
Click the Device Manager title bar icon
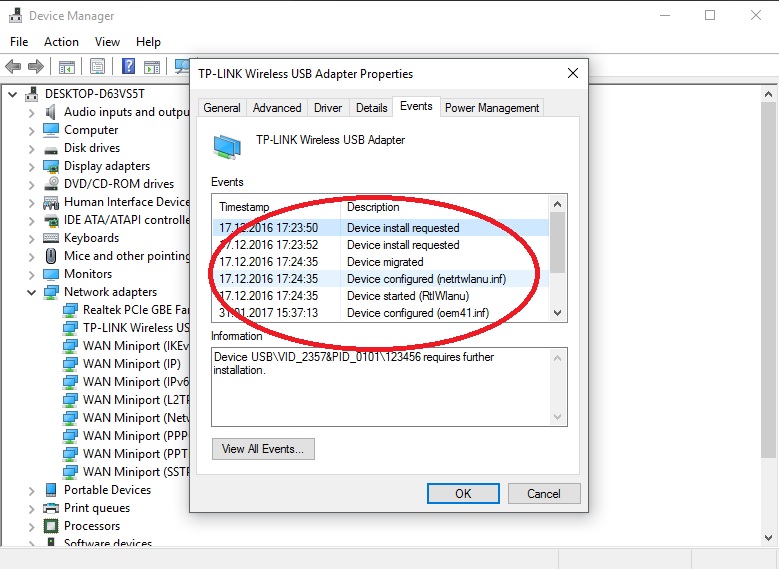point(15,15)
